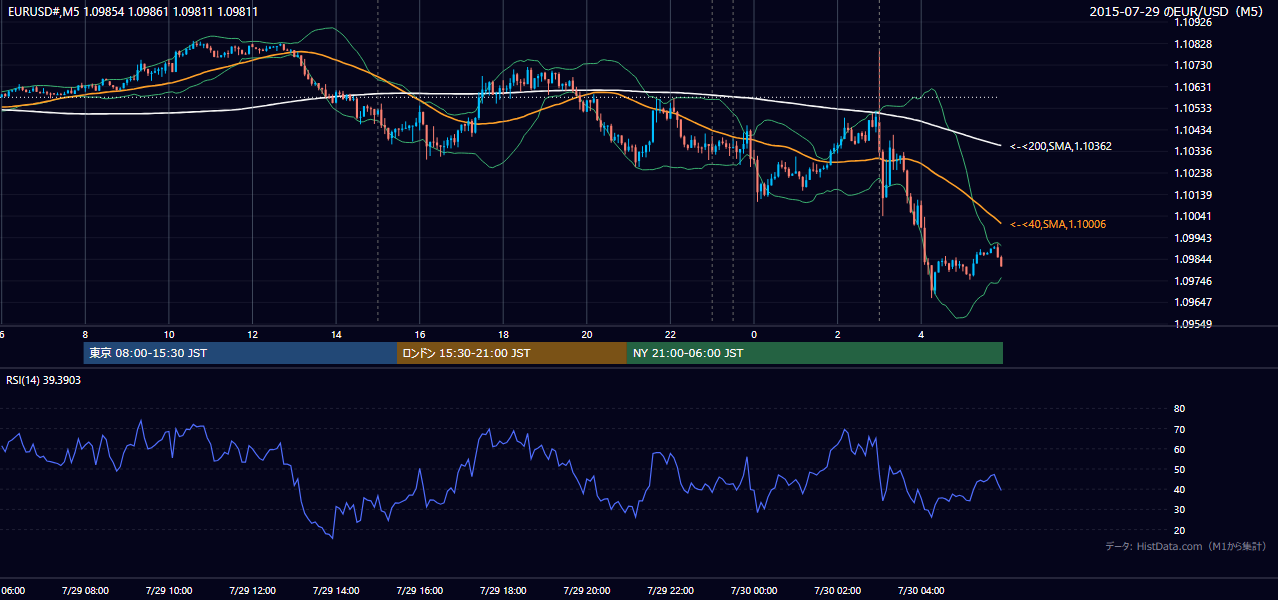Viewport: 1278px width, 600px height.
Task: Click bottom date label 7/30 04:00
Action: coord(921,590)
